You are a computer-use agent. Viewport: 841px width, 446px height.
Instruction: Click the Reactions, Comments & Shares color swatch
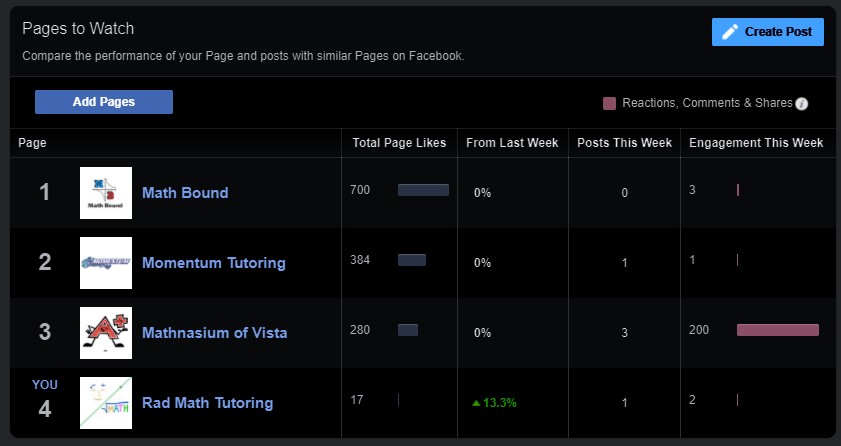609,103
